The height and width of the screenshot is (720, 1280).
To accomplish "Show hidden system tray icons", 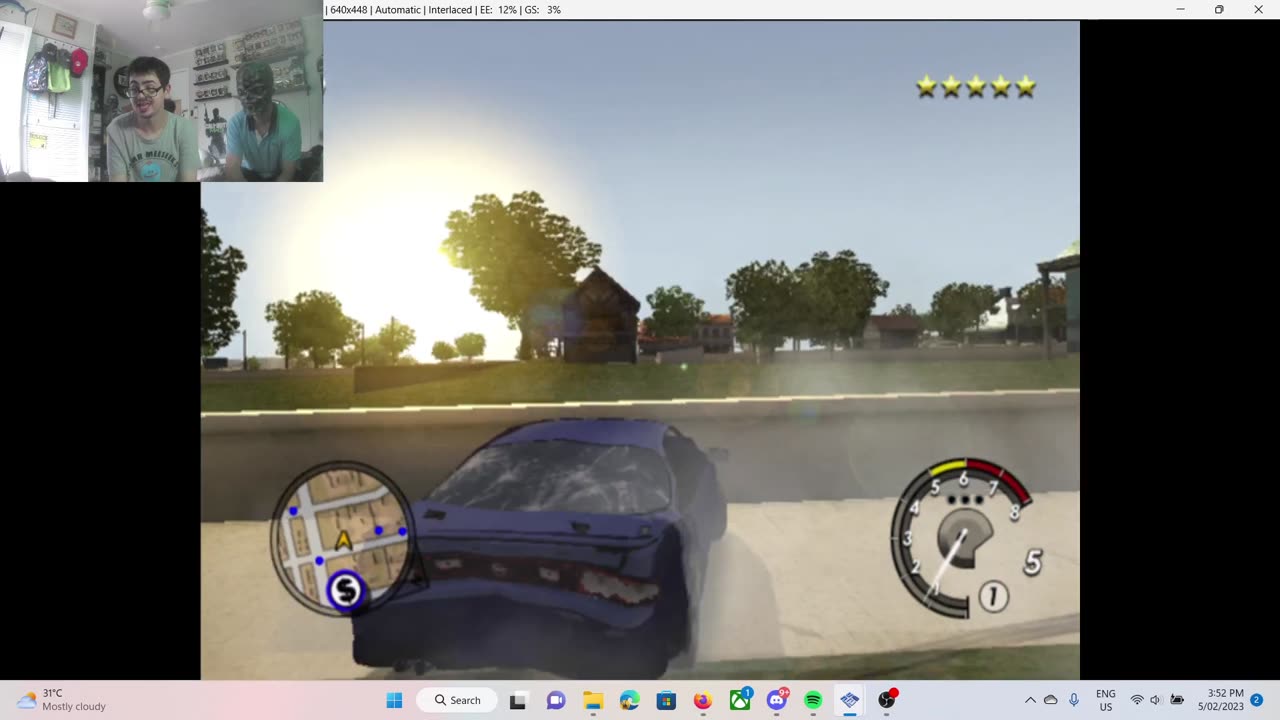I will (x=1030, y=700).
